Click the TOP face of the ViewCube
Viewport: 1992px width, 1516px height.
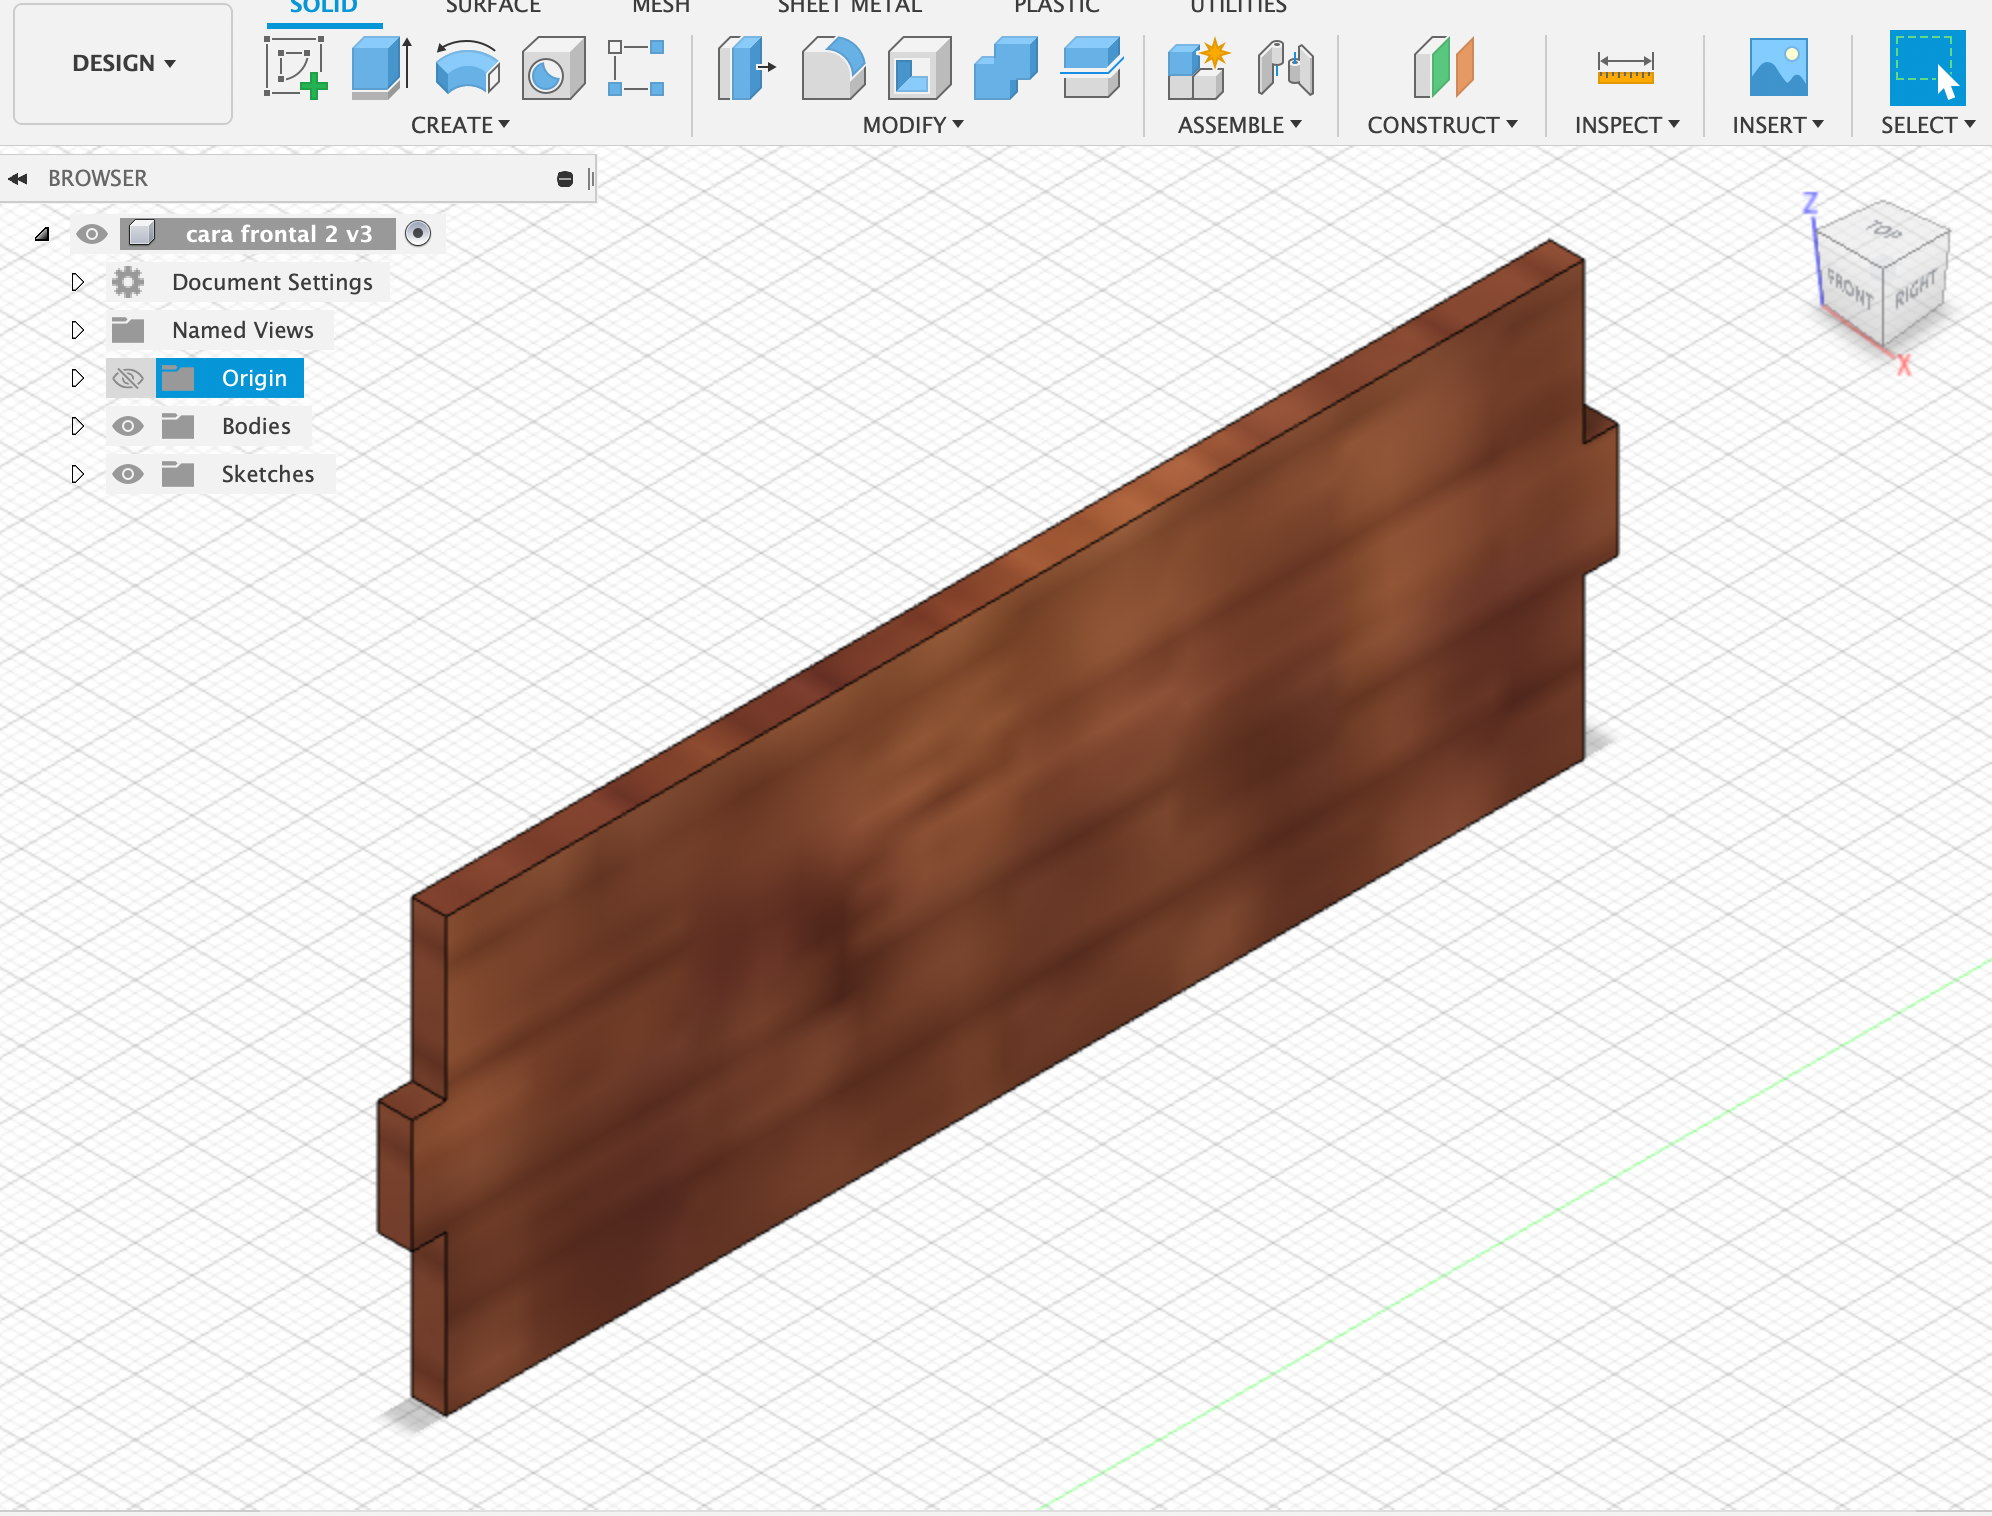pyautogui.click(x=1883, y=231)
